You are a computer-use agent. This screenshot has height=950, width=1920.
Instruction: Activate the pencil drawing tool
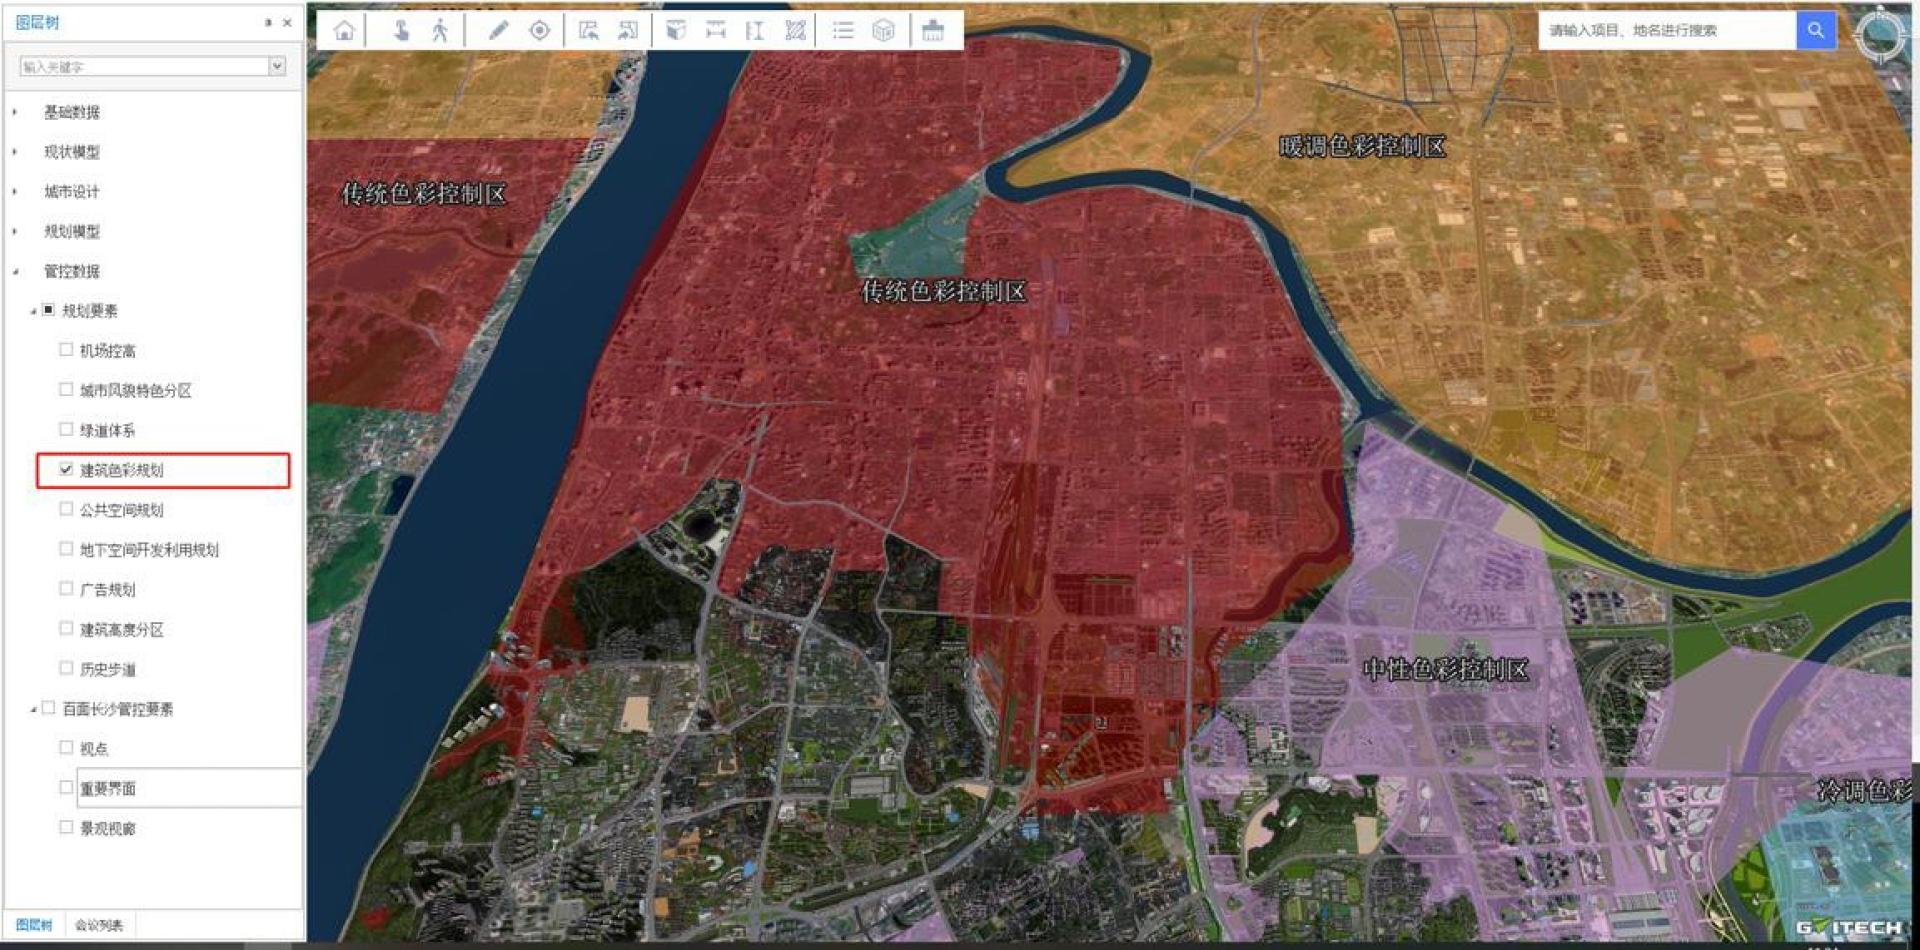pos(498,30)
